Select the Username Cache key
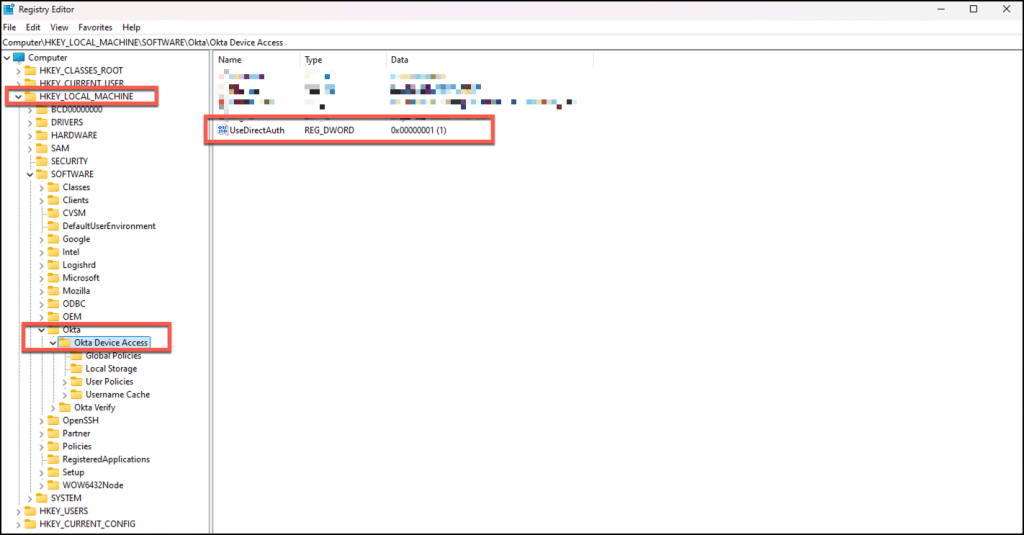The width and height of the screenshot is (1024, 535). click(117, 395)
